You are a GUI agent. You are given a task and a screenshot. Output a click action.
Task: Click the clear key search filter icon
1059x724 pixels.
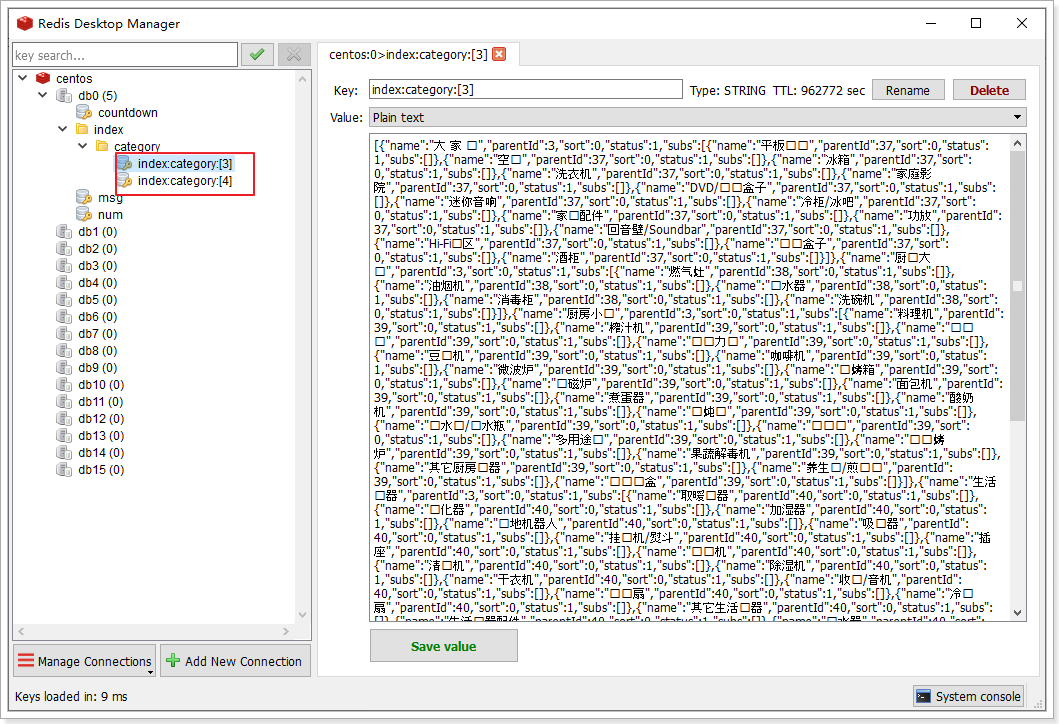tap(294, 55)
